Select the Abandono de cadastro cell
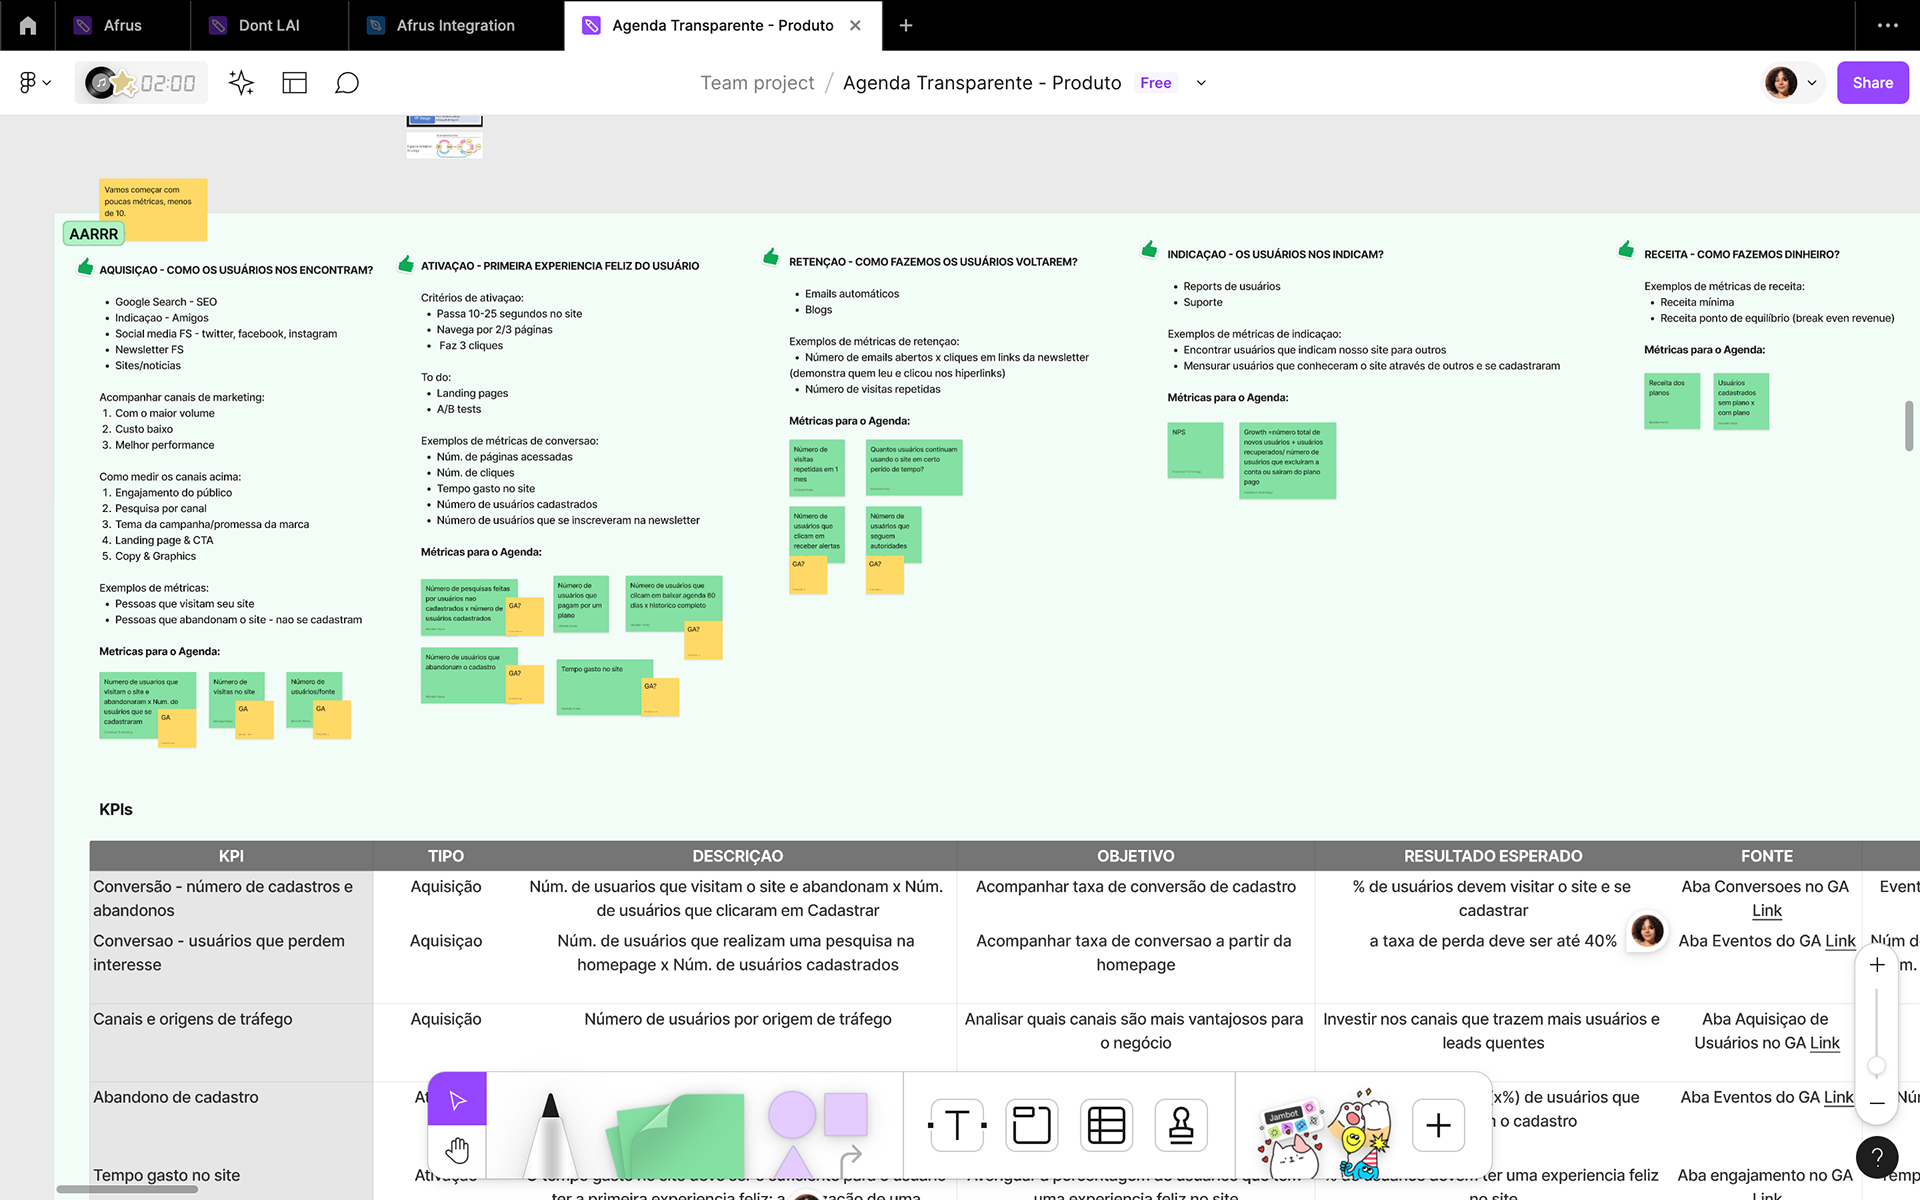Screen dimensions: 1920x1200 coord(231,1120)
